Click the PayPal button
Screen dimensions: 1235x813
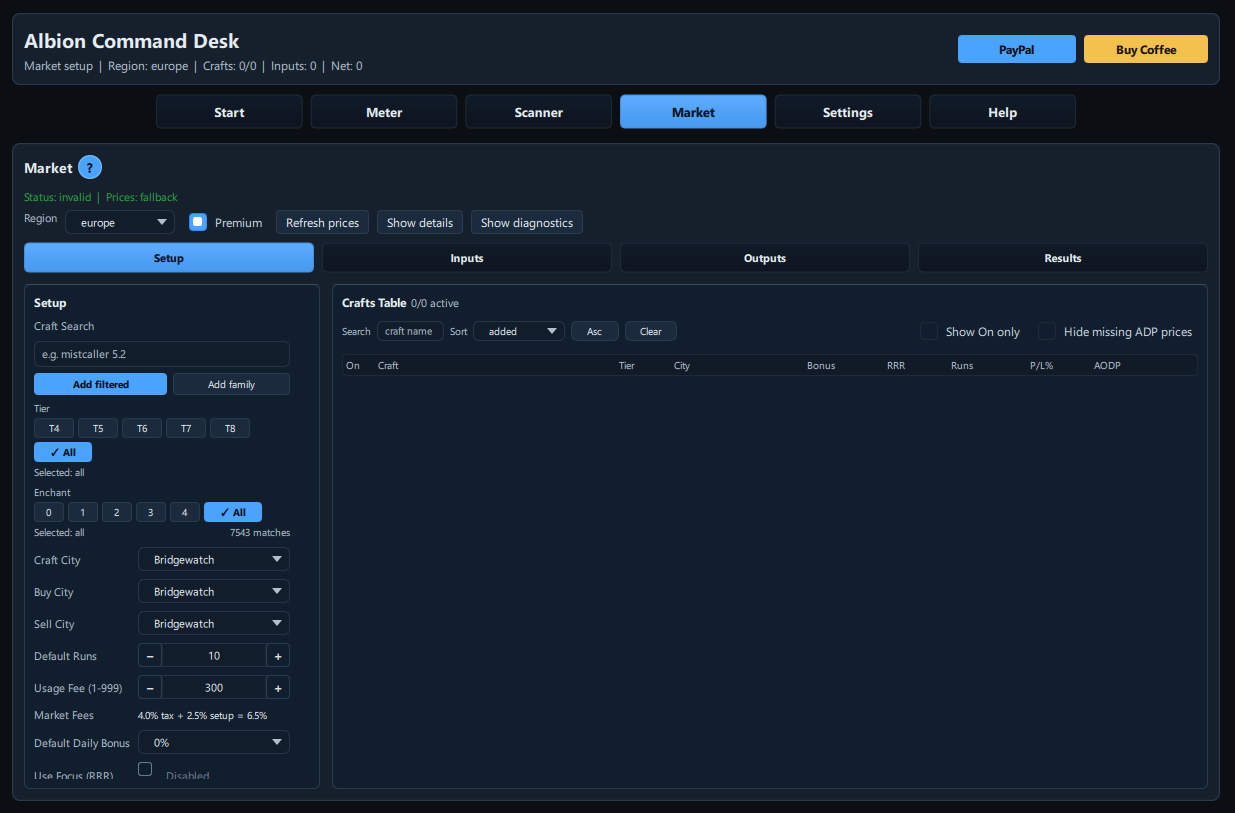[x=1016, y=48]
